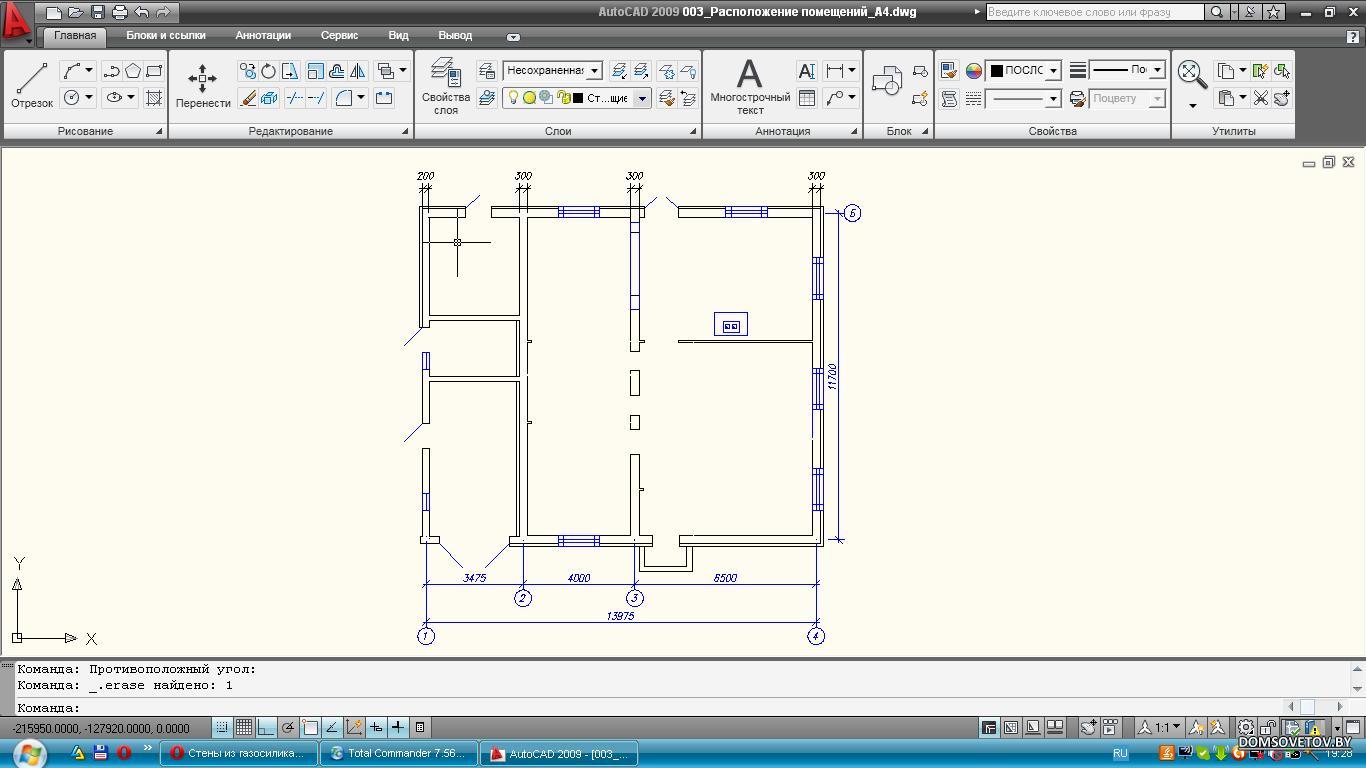Click the single-line text icon
This screenshot has height=768, width=1366.
coord(807,71)
